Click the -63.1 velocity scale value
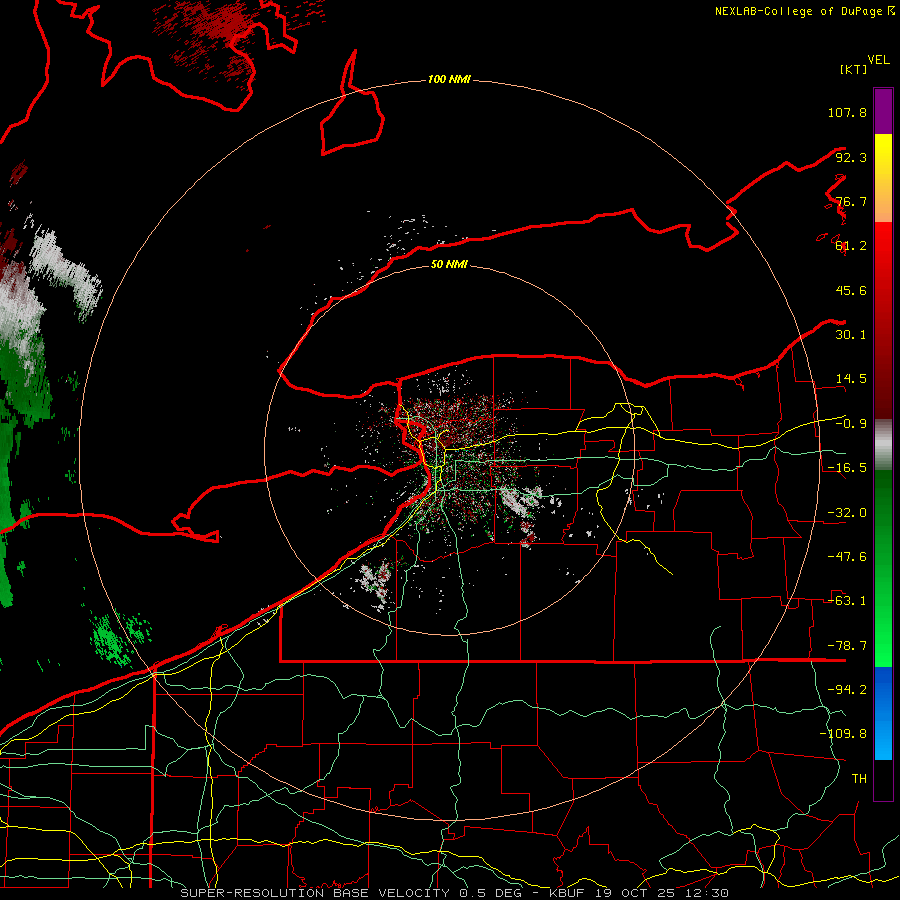The image size is (900, 900). click(x=847, y=601)
